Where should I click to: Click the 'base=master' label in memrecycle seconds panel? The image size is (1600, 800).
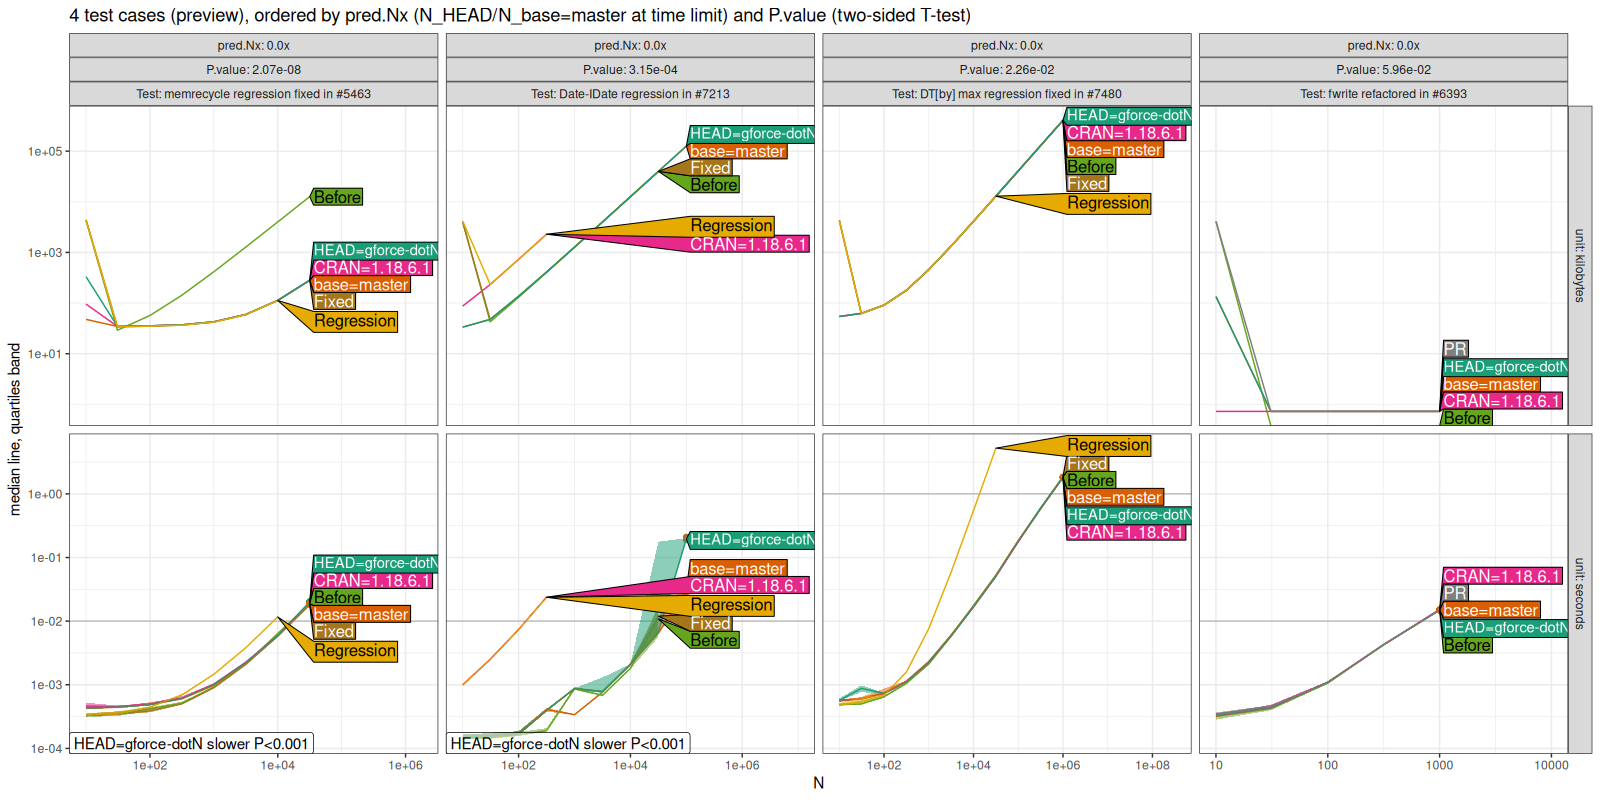(360, 614)
